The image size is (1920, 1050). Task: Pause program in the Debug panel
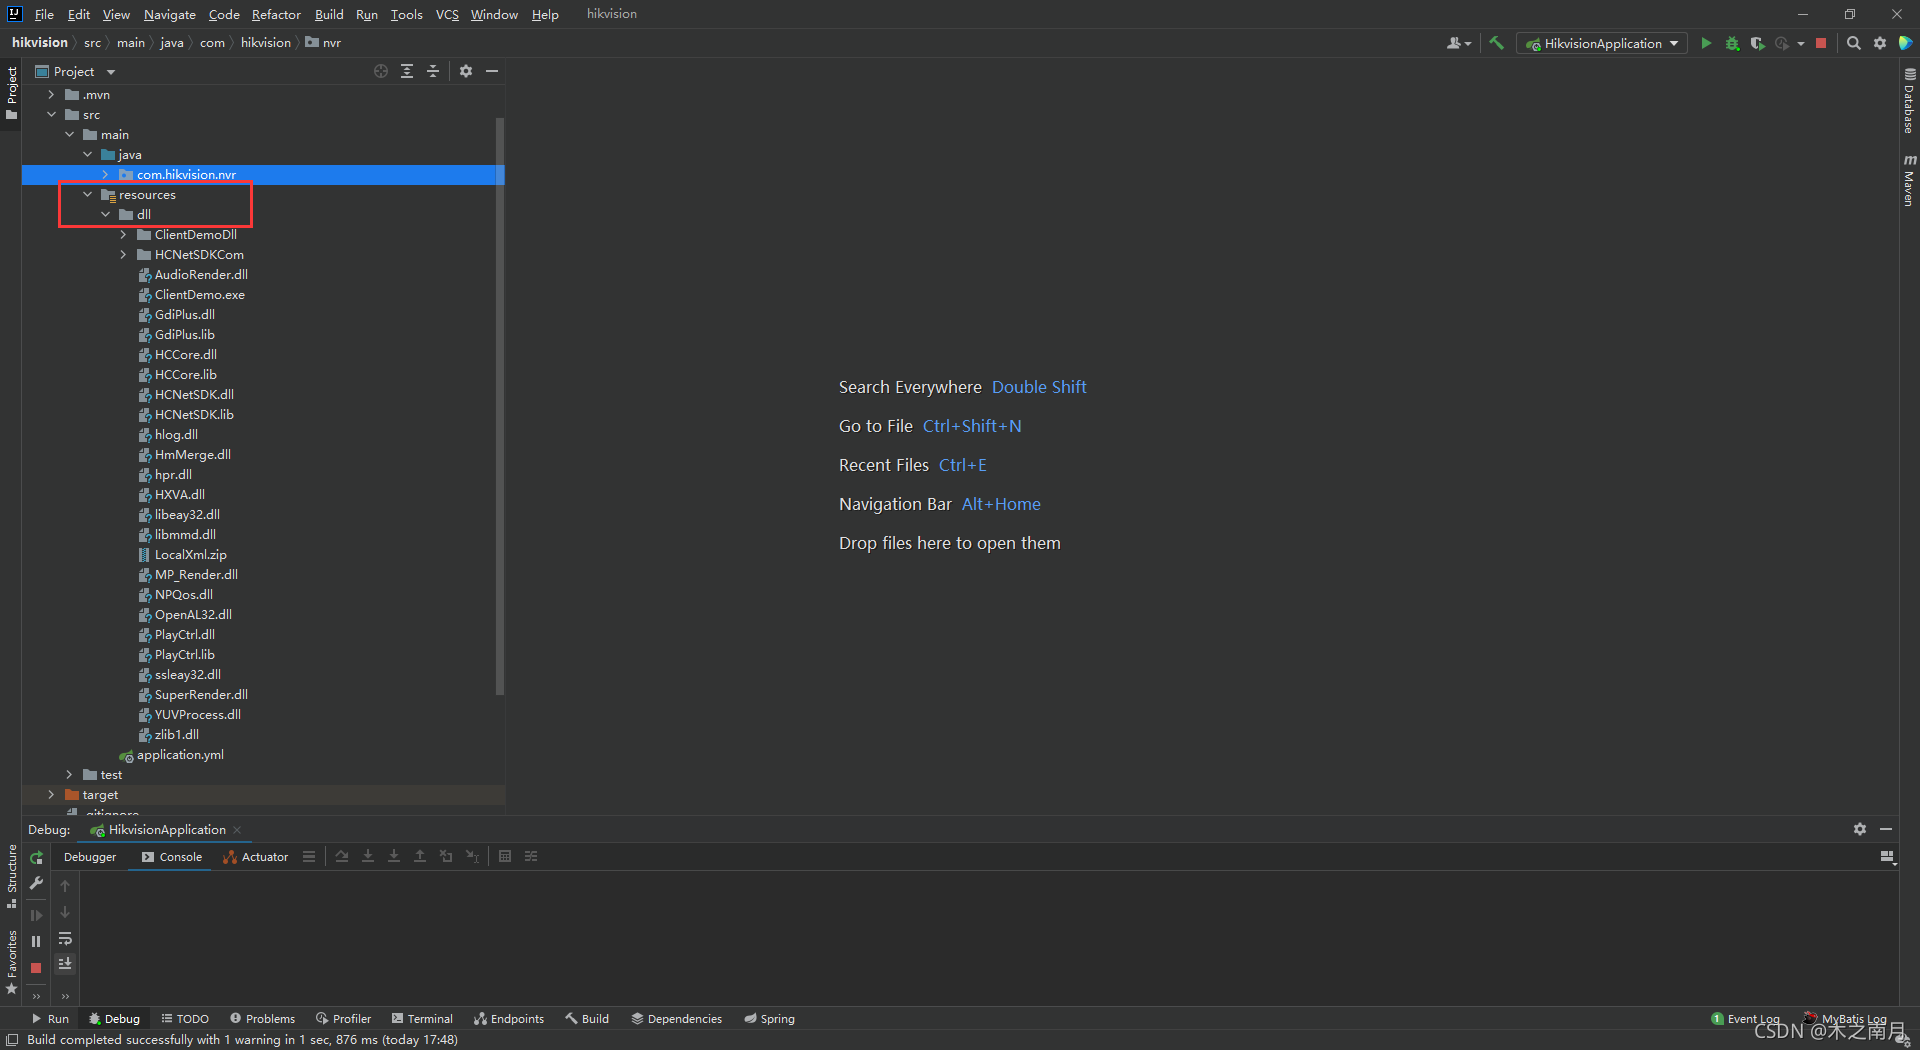pyautogui.click(x=36, y=941)
